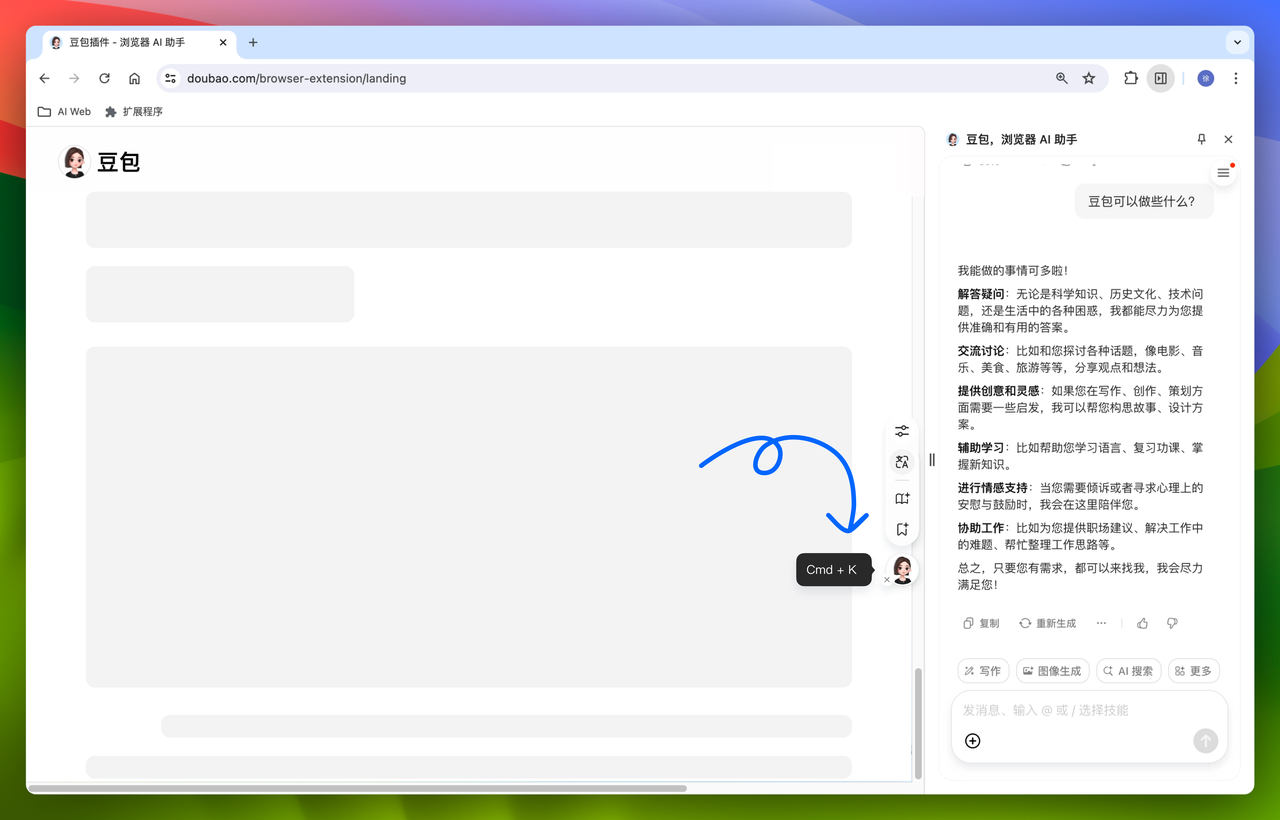This screenshot has height=820, width=1280.
Task: Copy the response with 复制 button
Action: click(x=981, y=623)
